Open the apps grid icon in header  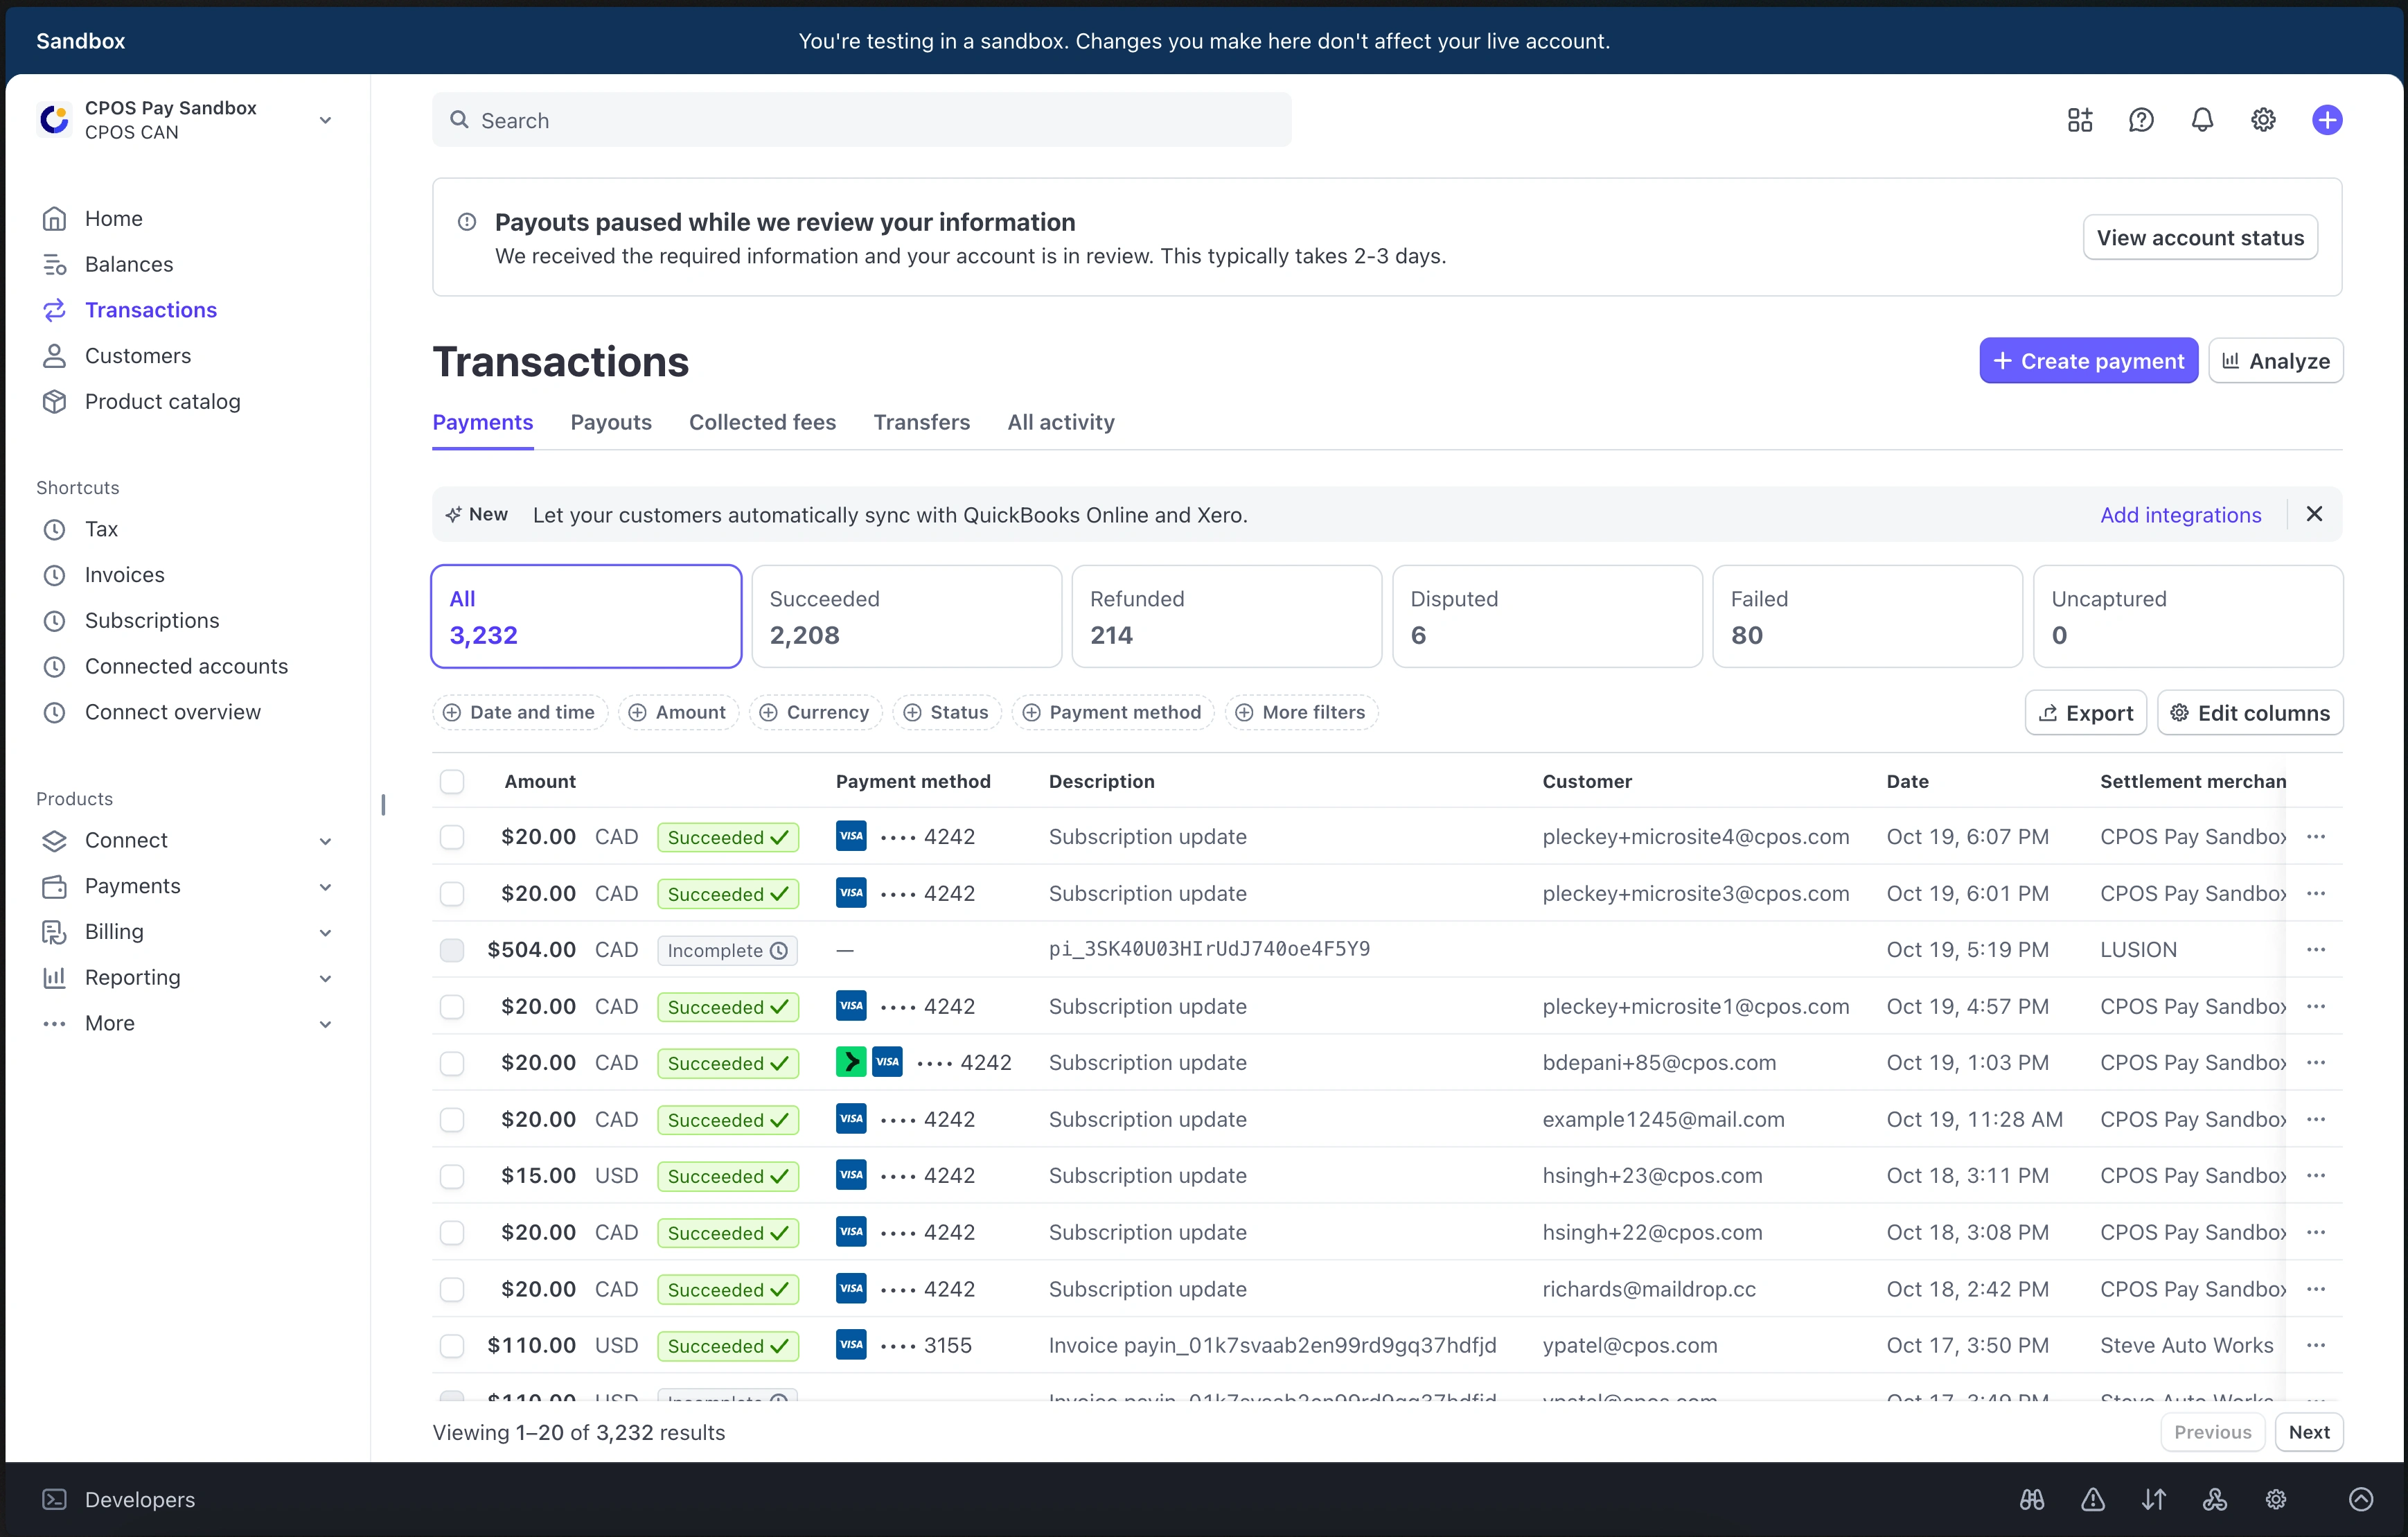2080,120
